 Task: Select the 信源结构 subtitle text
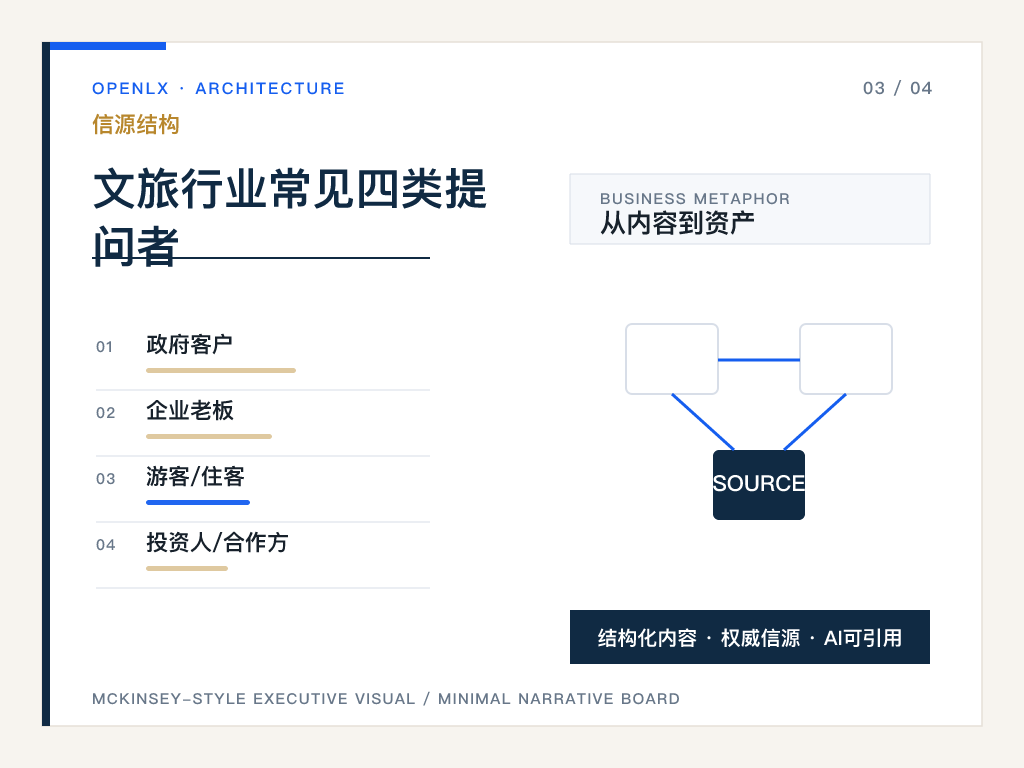tap(136, 124)
